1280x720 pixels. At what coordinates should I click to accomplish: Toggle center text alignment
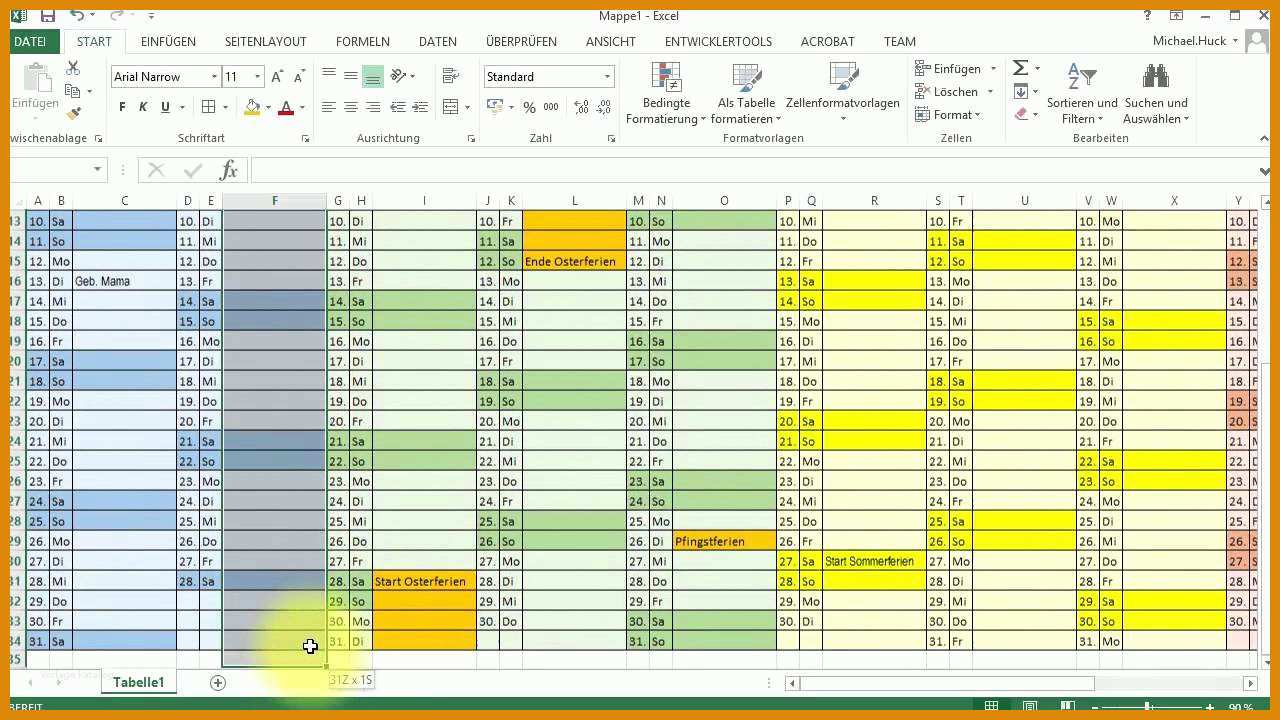(x=351, y=107)
